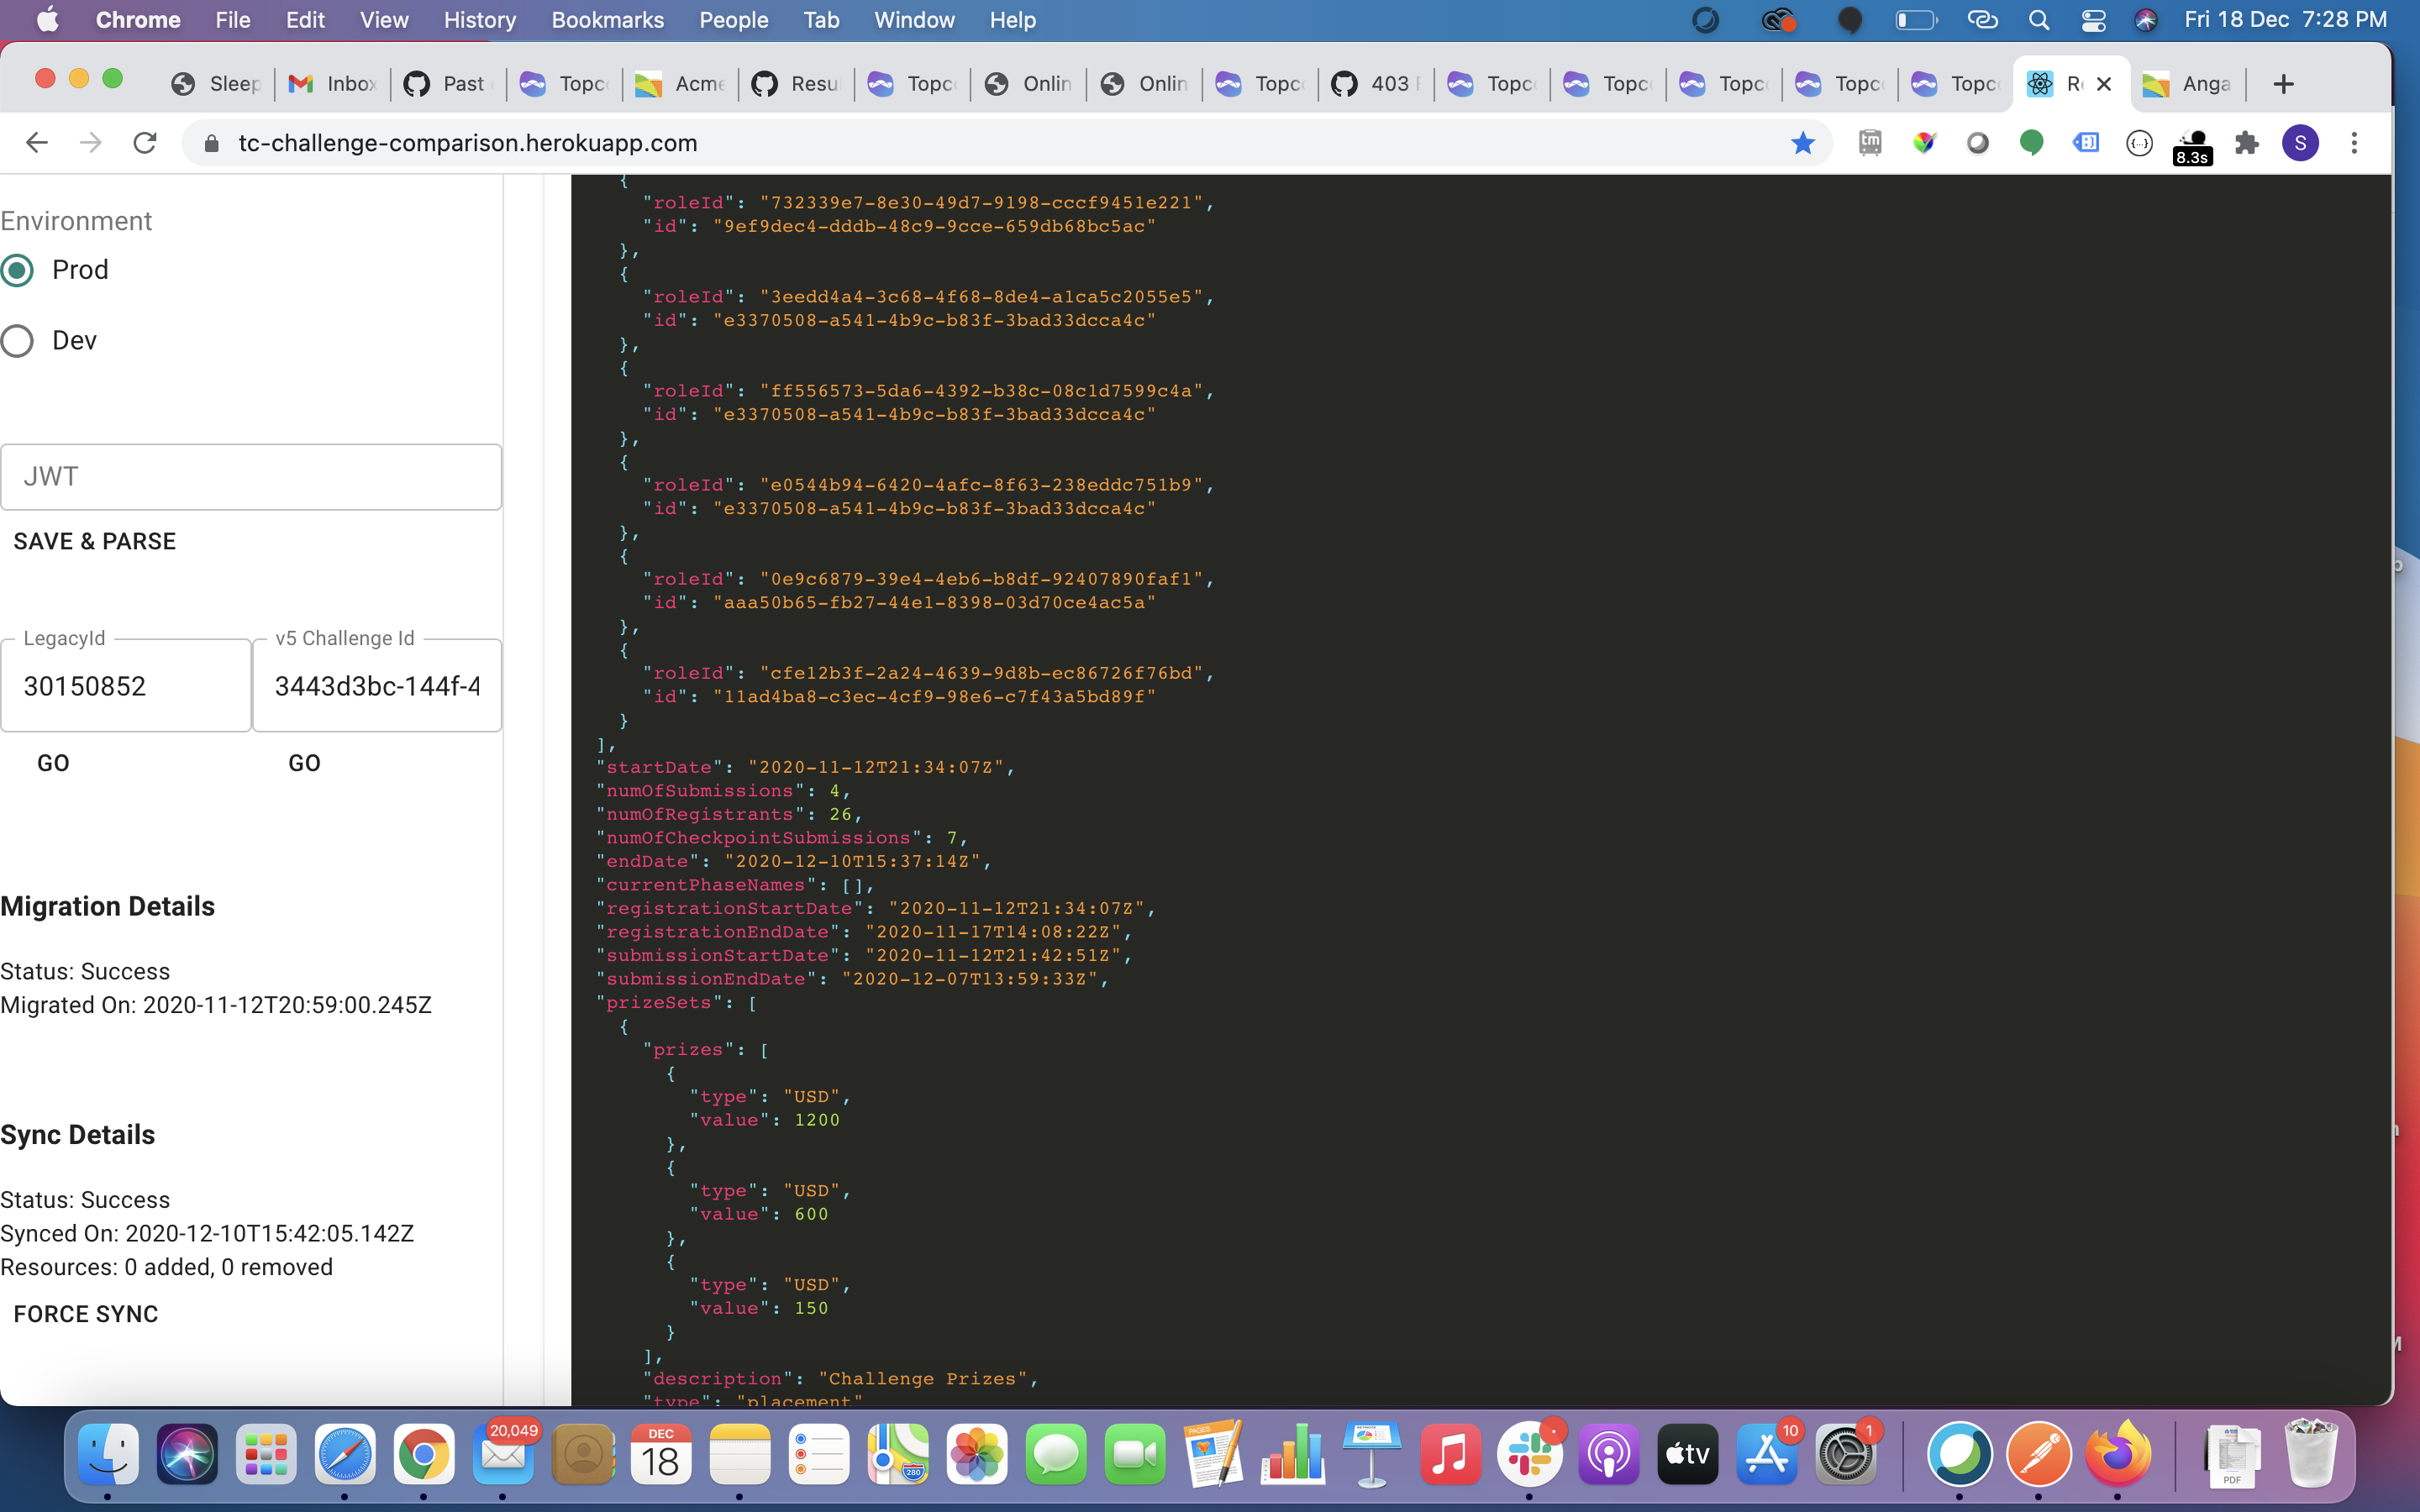2420x1512 pixels.
Task: Open Chrome three-dot menu
Action: (2354, 143)
